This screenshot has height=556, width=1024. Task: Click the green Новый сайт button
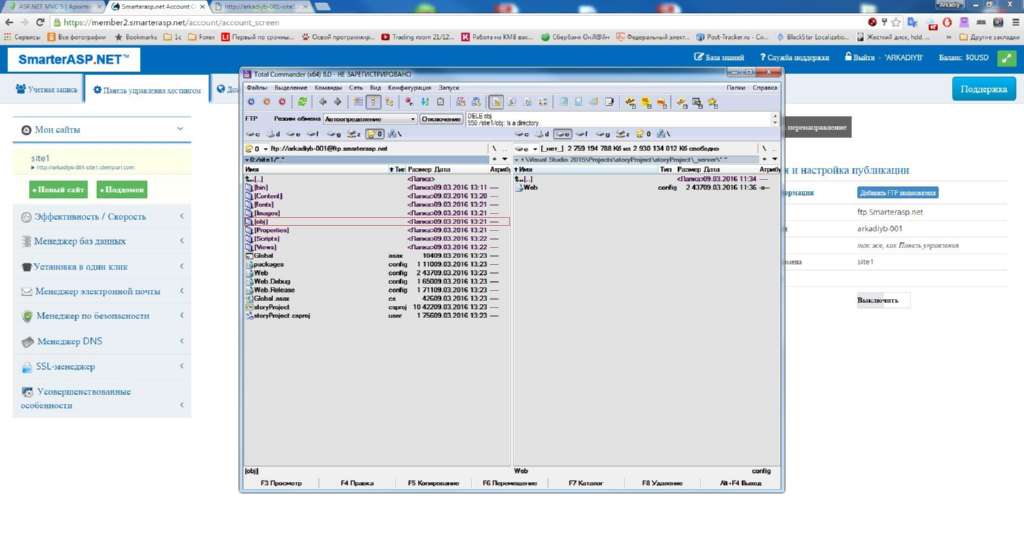click(58, 189)
